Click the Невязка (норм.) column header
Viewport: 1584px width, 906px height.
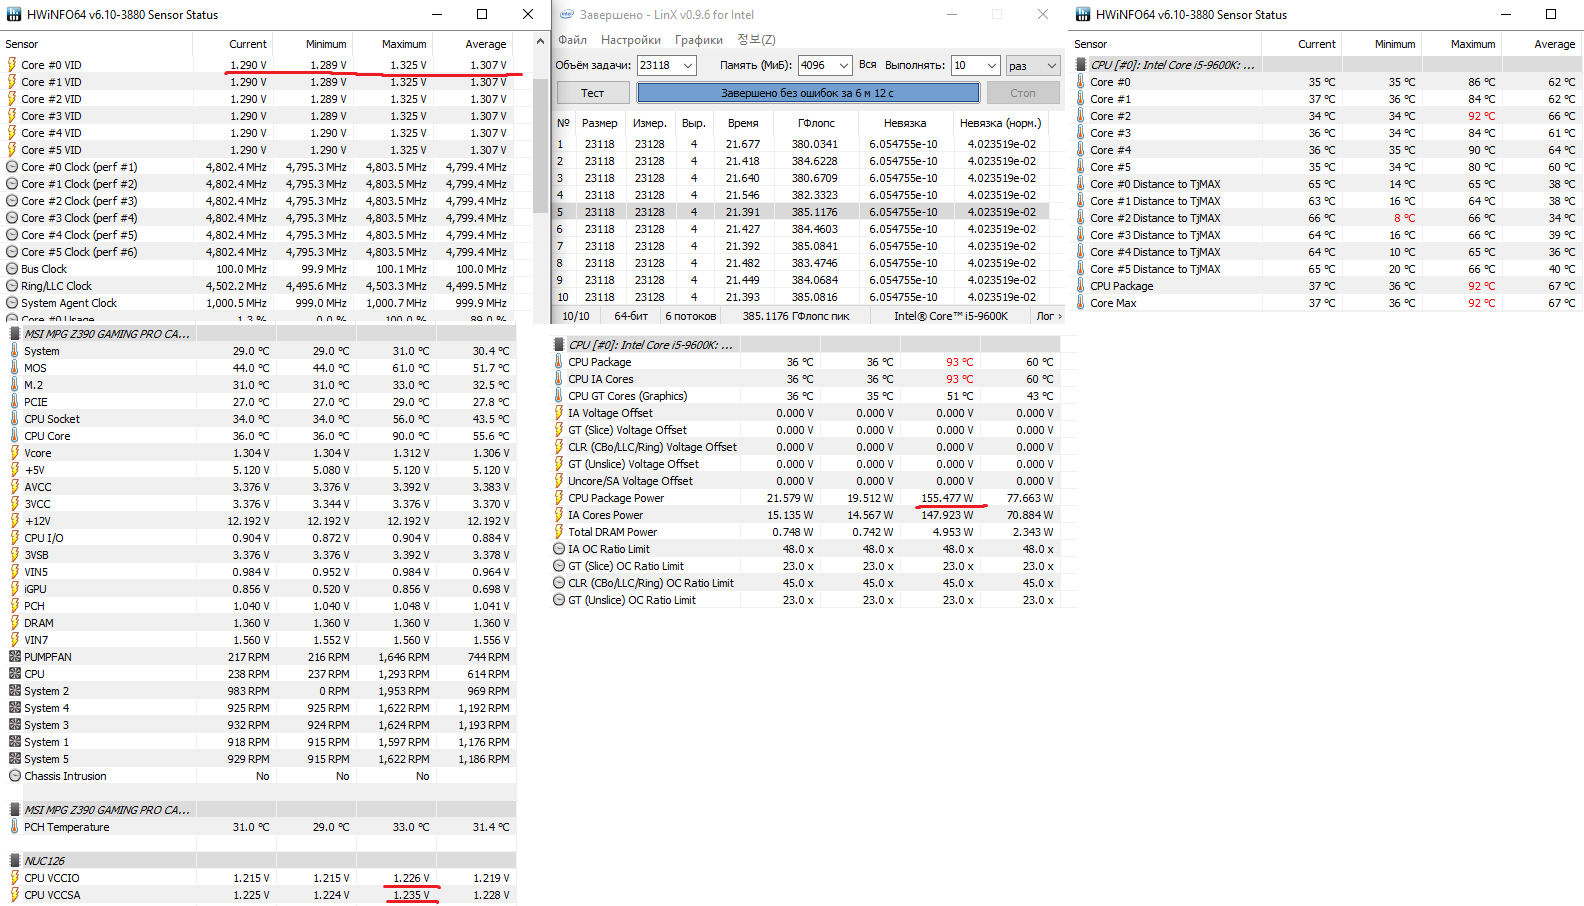point(1000,123)
